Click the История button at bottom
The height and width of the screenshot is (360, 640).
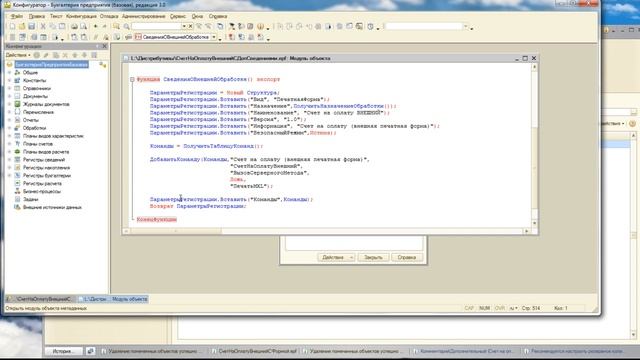coord(63,351)
